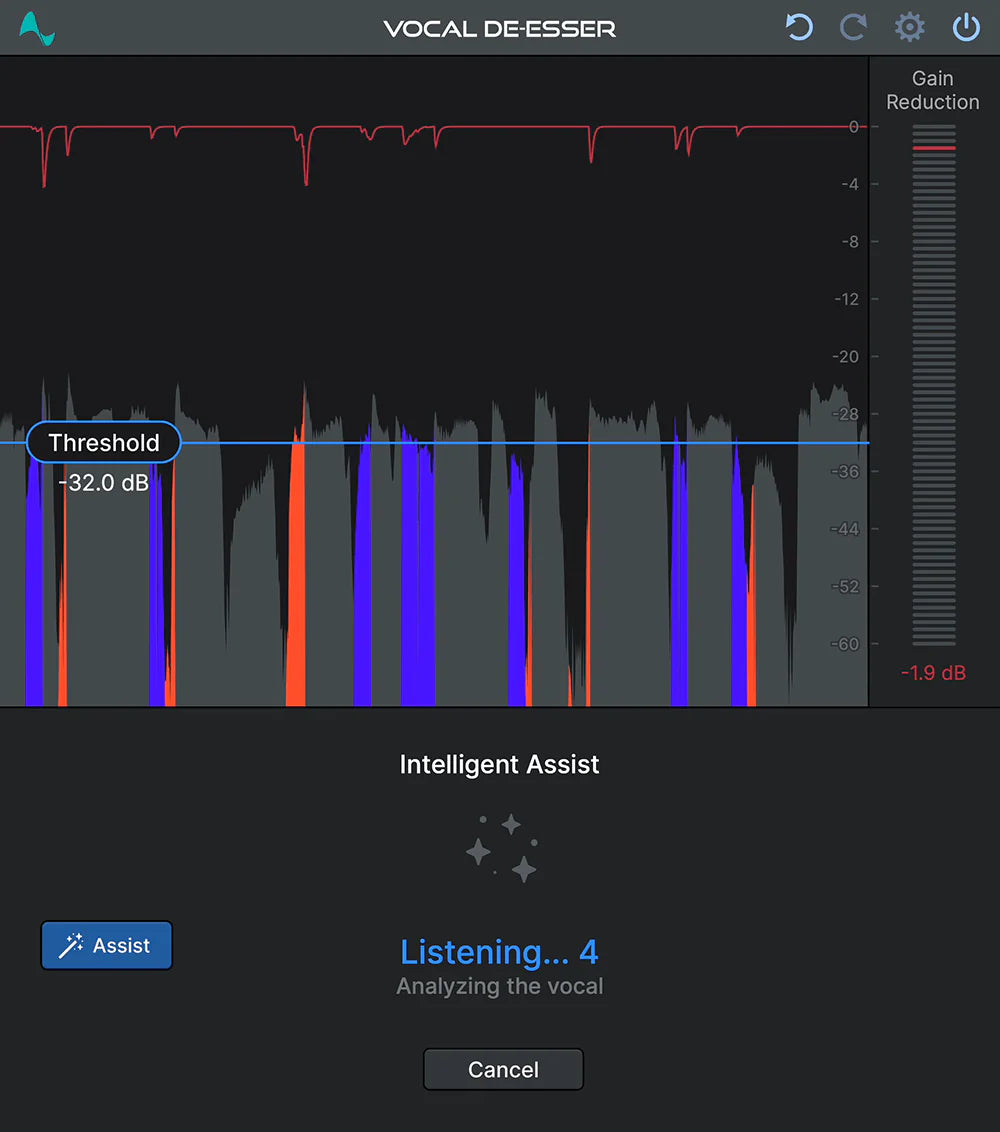Image resolution: width=1000 pixels, height=1132 pixels.
Task: Click the redo arrow icon
Action: coord(853,27)
